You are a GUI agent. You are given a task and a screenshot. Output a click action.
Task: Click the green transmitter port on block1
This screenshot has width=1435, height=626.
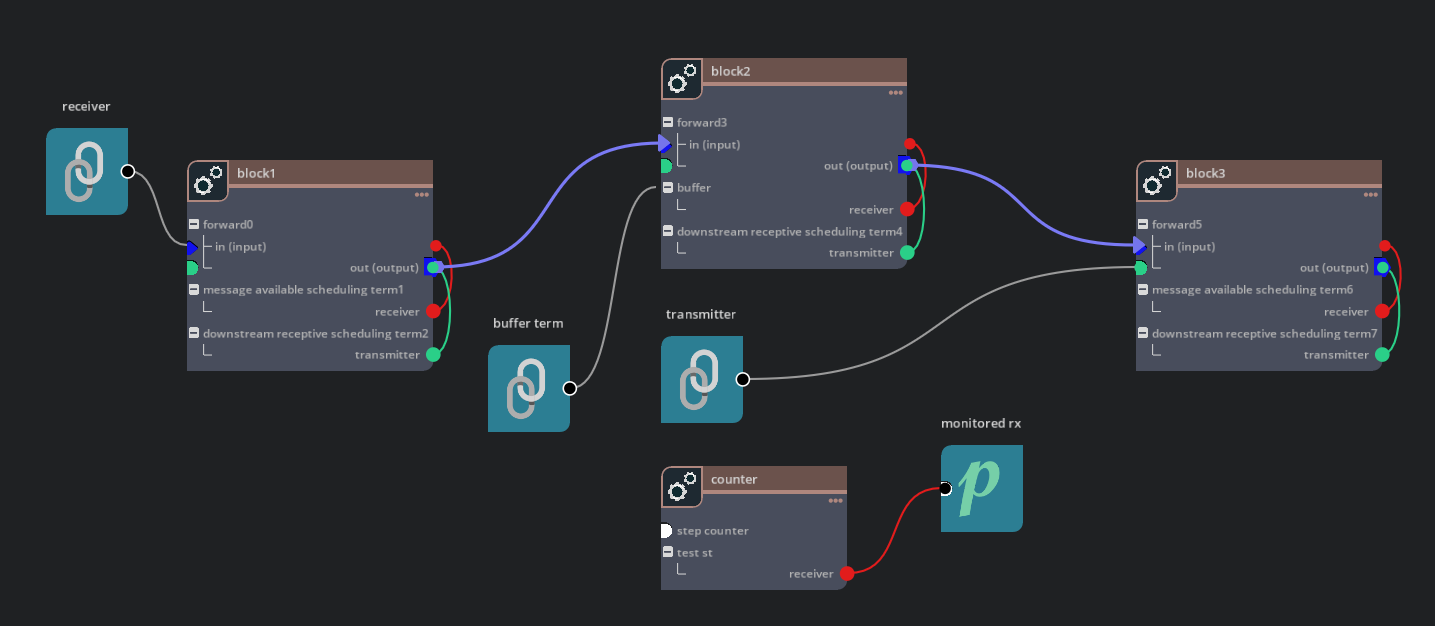click(434, 354)
